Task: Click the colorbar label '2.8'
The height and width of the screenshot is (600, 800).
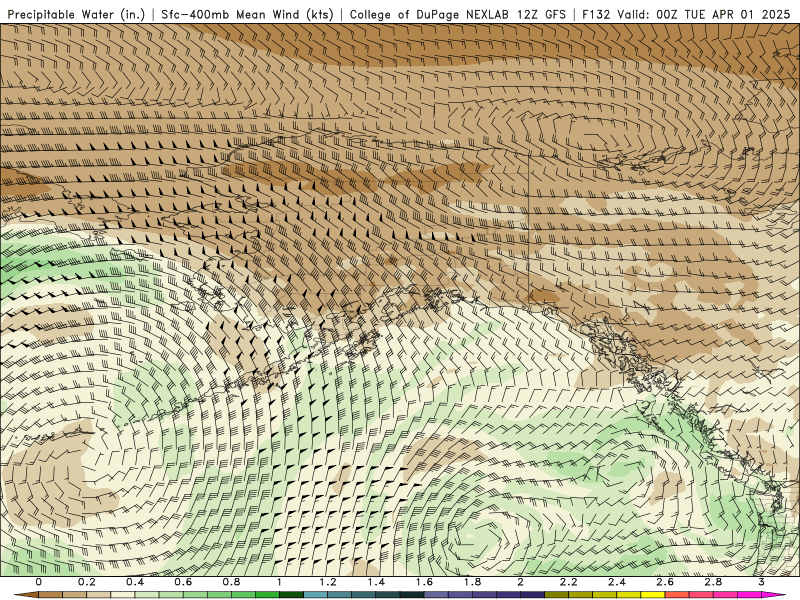Action: point(713,582)
